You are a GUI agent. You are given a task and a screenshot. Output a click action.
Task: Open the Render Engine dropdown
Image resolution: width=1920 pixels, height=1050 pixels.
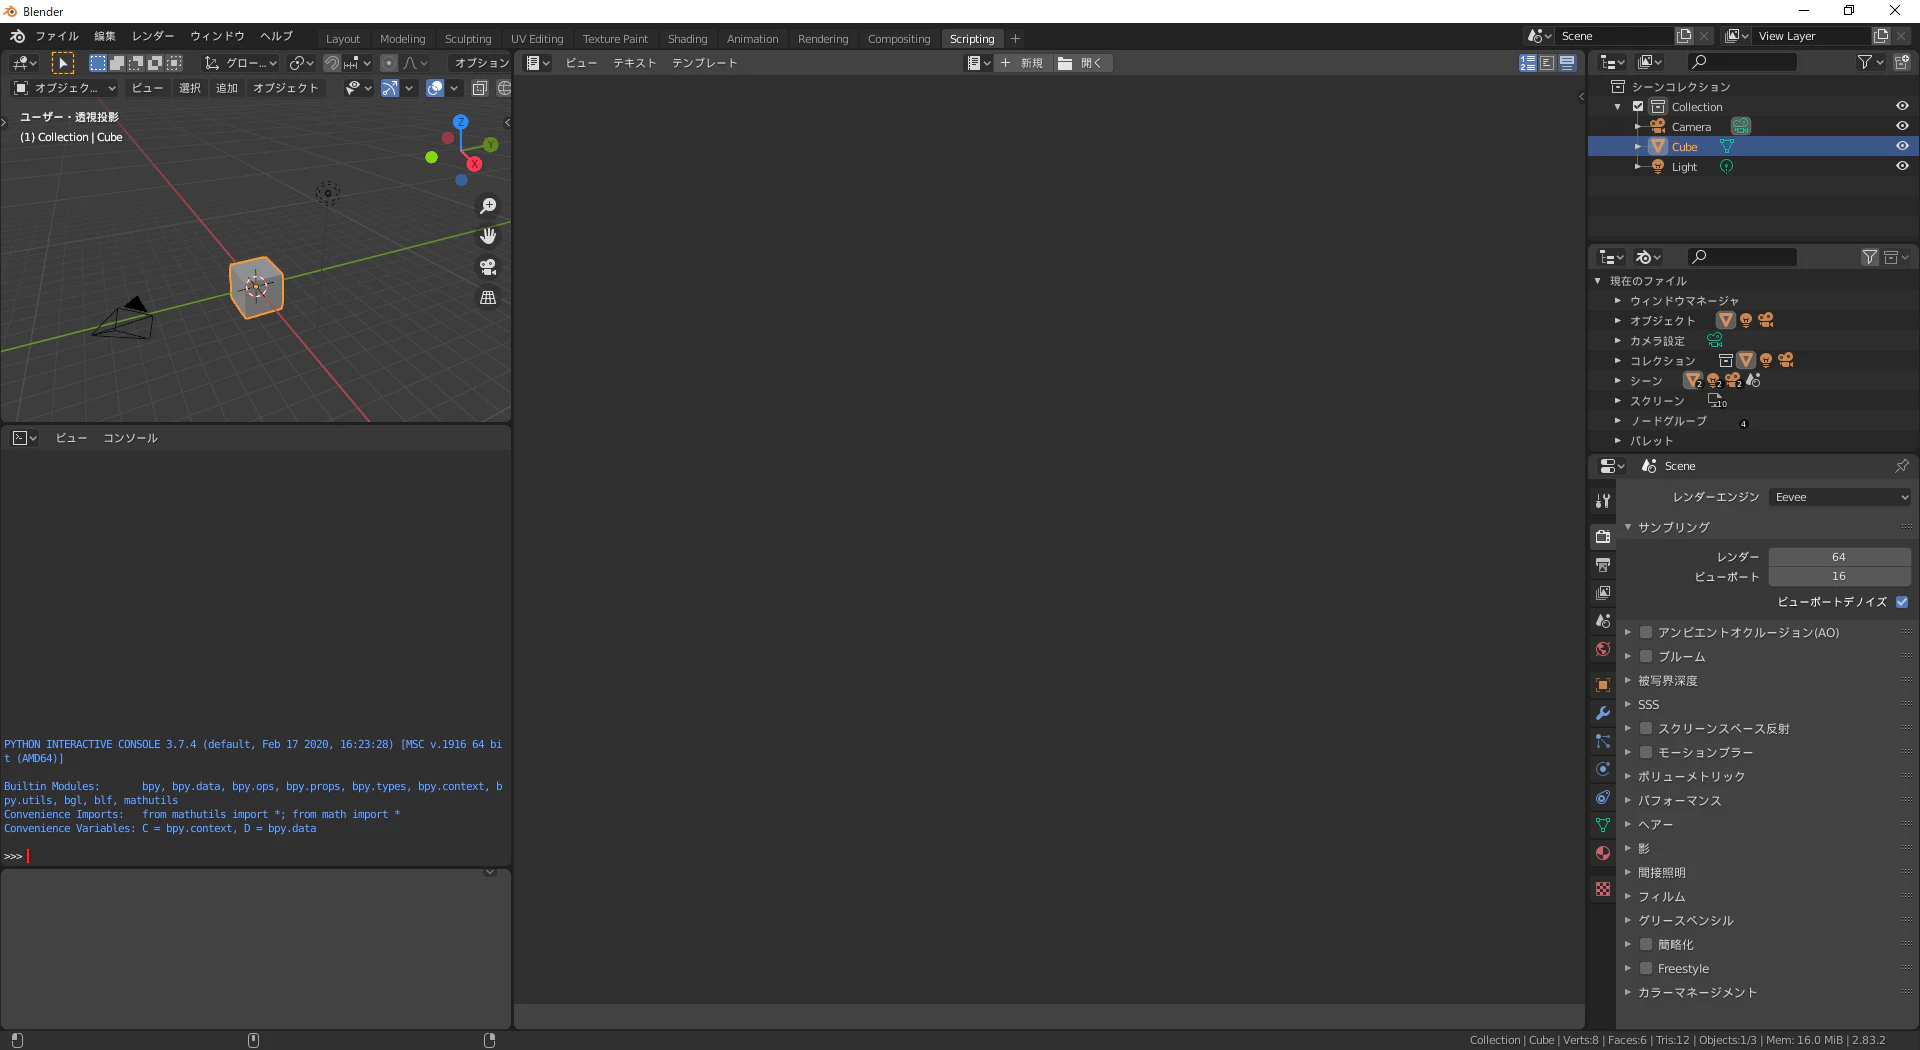(x=1840, y=497)
